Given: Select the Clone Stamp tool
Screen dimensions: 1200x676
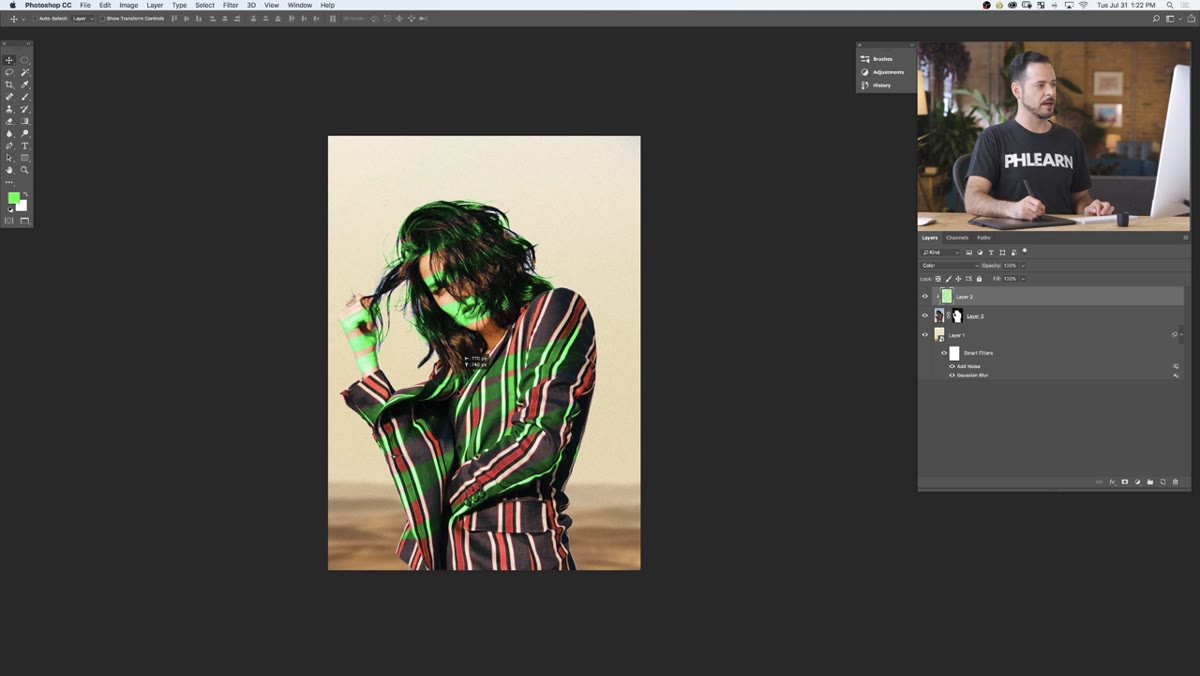Looking at the screenshot, I should 9,108.
